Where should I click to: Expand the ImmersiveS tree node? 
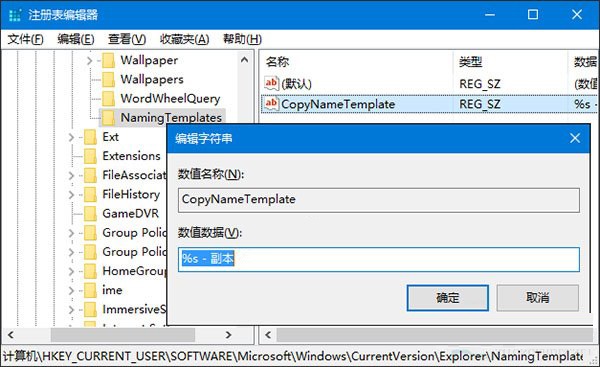(x=71, y=309)
